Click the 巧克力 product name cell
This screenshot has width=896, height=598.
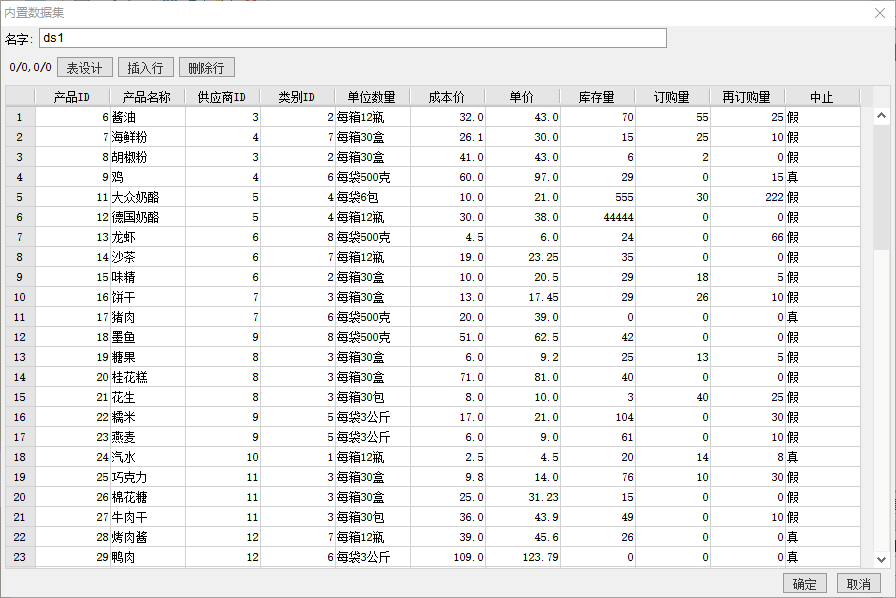click(x=147, y=477)
